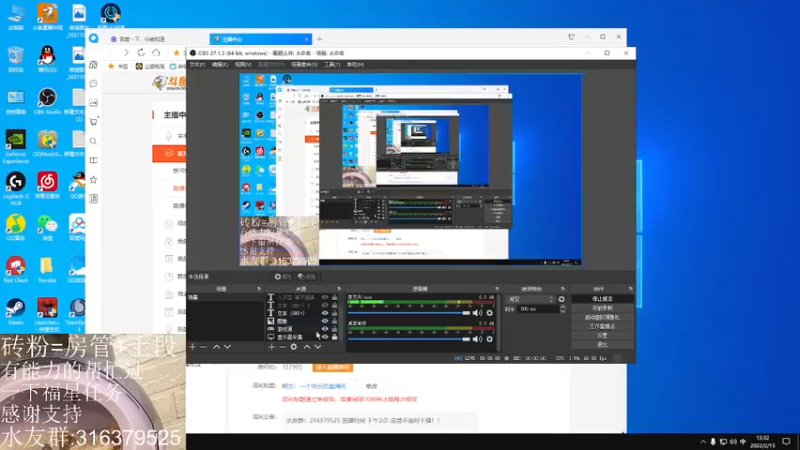Toggle visibility of 显示器采集 source
This screenshot has width=800, height=450.
pyautogui.click(x=325, y=337)
